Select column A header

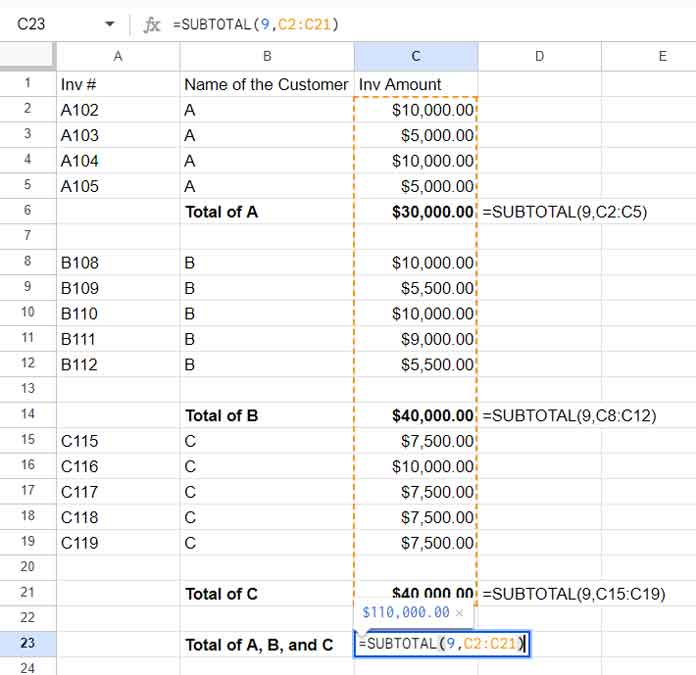click(x=118, y=56)
